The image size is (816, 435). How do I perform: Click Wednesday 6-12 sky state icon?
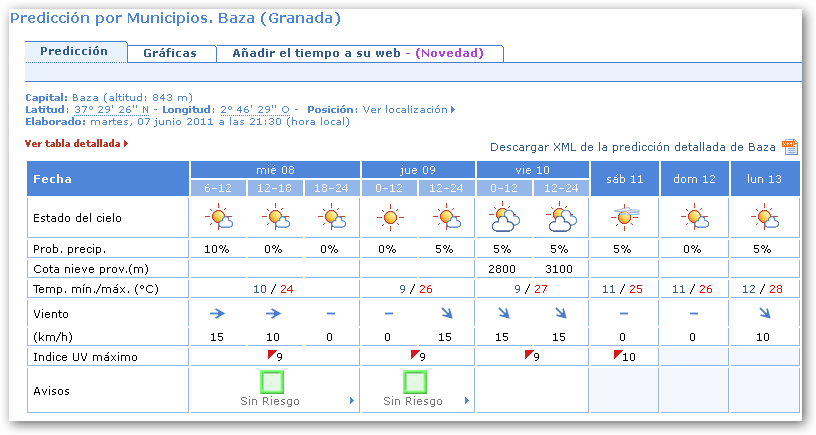pyautogui.click(x=217, y=217)
